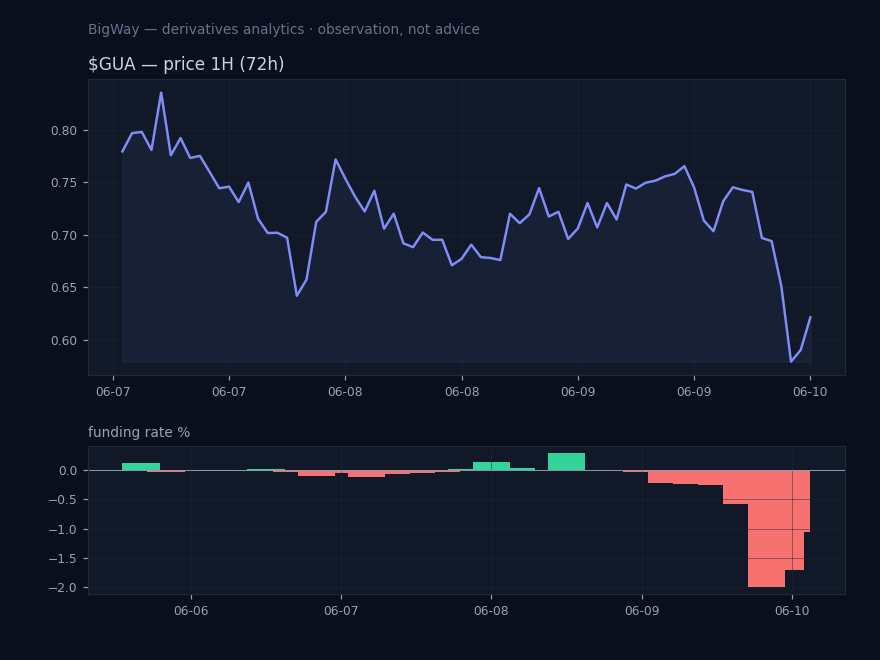The image size is (880, 660).
Task: Click the 06-09 date under funding rate chart
Action: (642, 611)
